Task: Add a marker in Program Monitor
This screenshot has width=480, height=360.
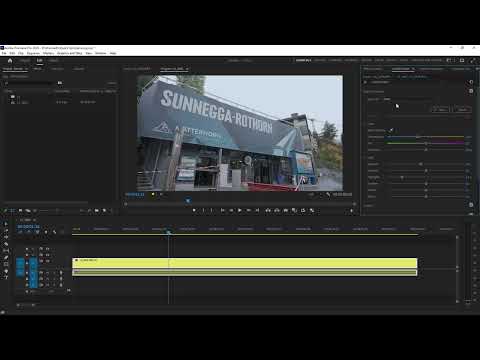Action: (194, 210)
